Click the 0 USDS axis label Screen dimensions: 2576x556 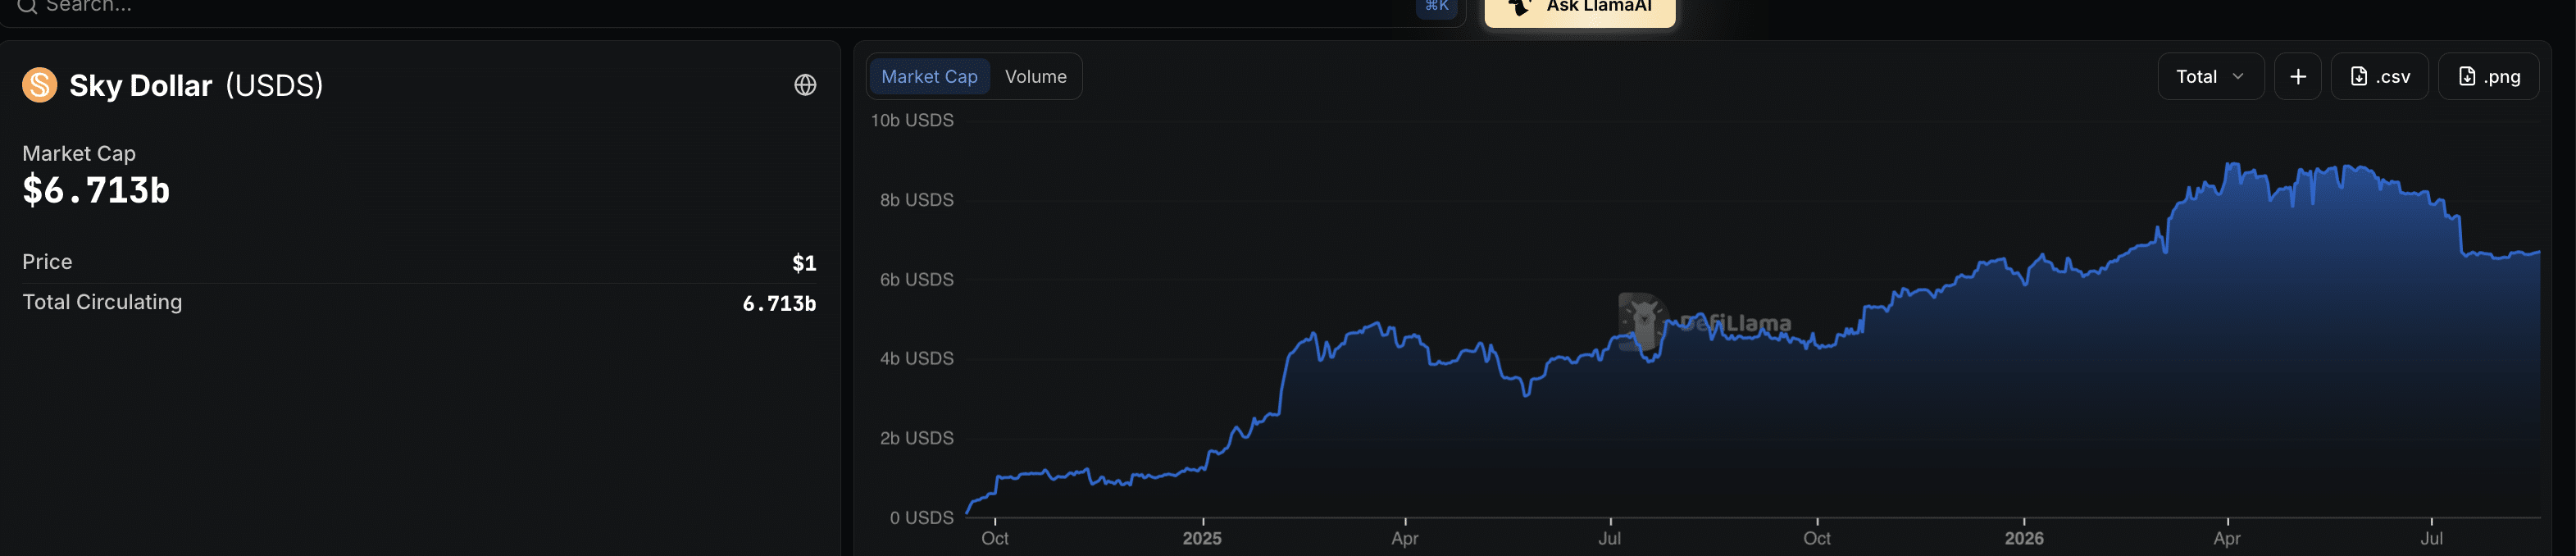[921, 518]
